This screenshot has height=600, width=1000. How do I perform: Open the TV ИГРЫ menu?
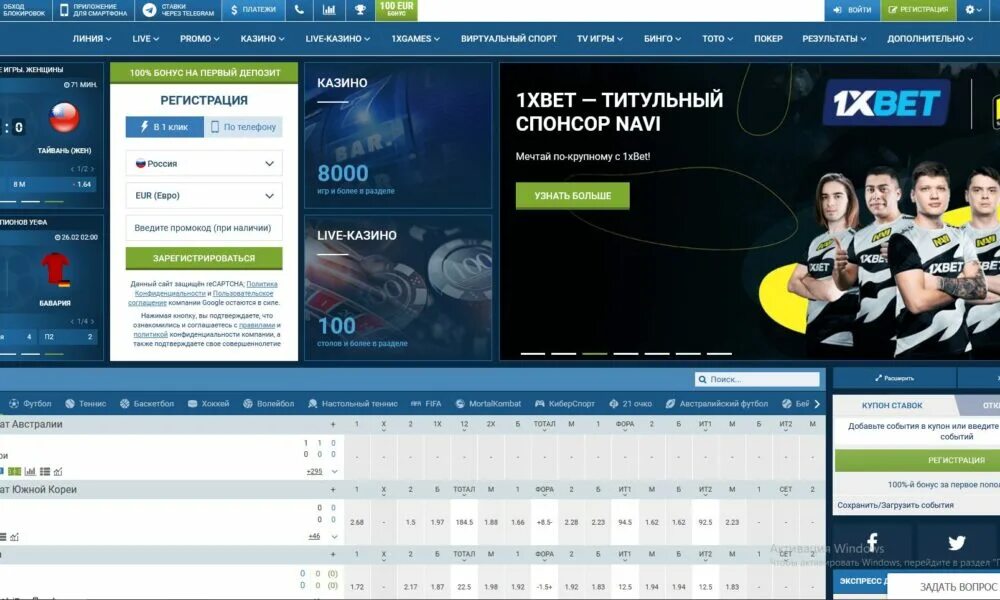click(x=599, y=38)
